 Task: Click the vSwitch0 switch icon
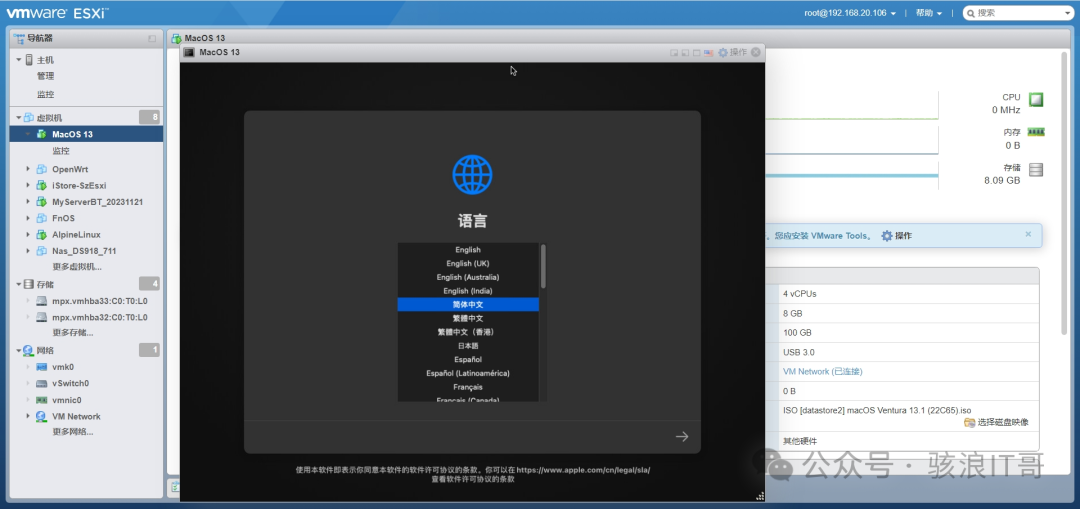point(41,384)
